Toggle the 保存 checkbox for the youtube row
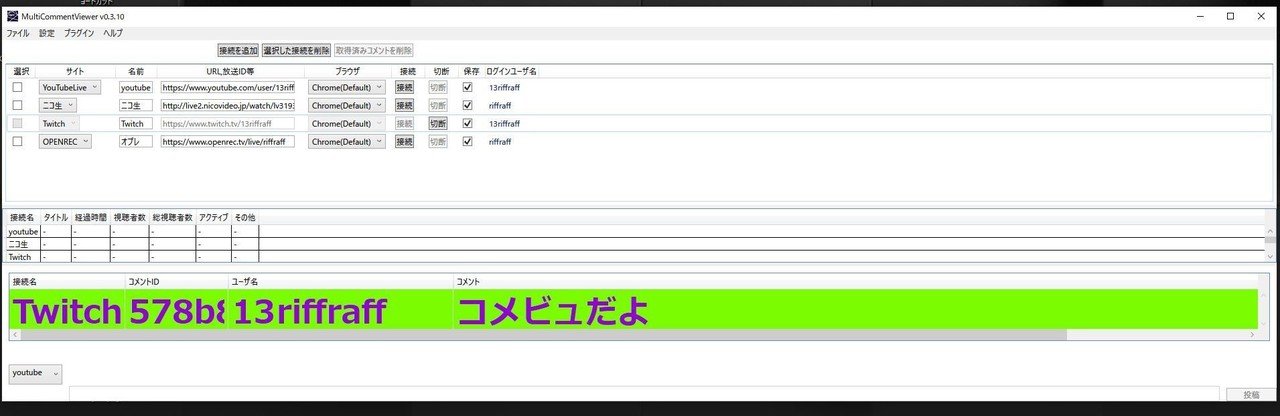This screenshot has width=1280, height=416. [x=467, y=87]
